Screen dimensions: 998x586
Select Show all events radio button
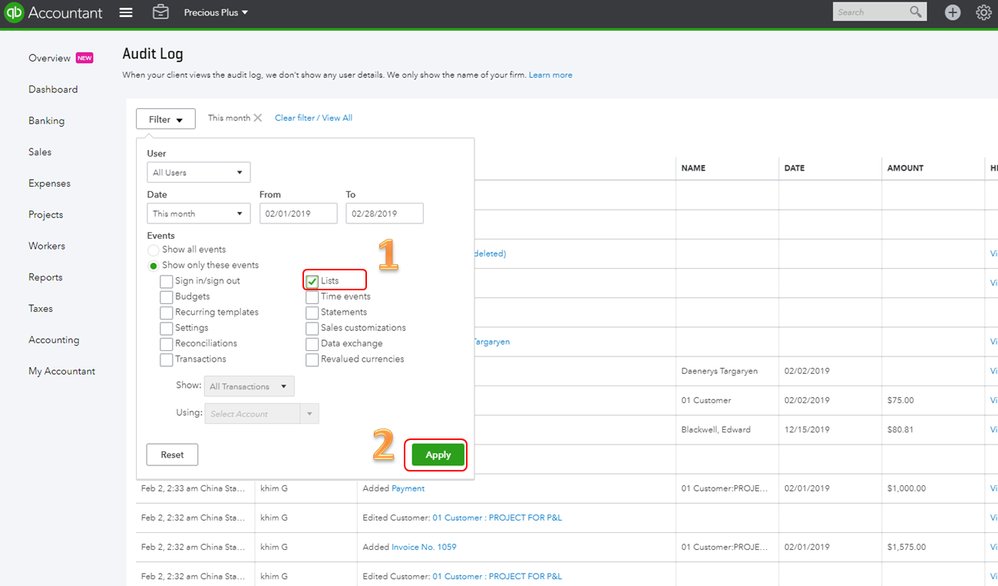click(x=153, y=250)
